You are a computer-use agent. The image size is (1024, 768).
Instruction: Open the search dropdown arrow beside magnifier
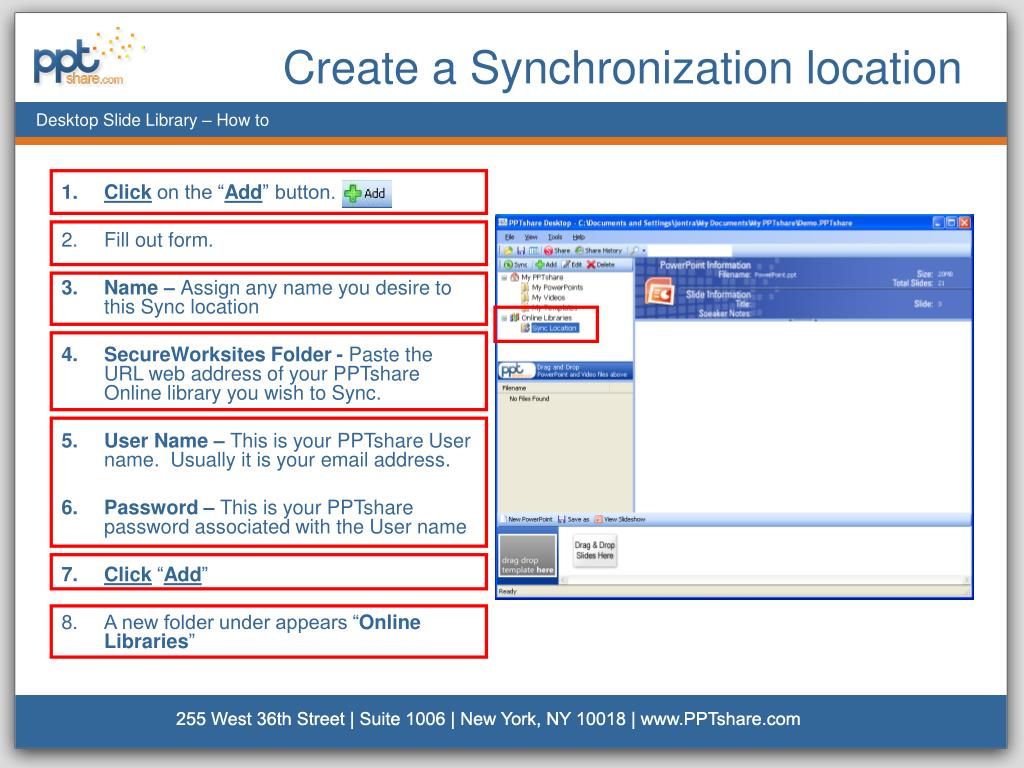(x=644, y=251)
